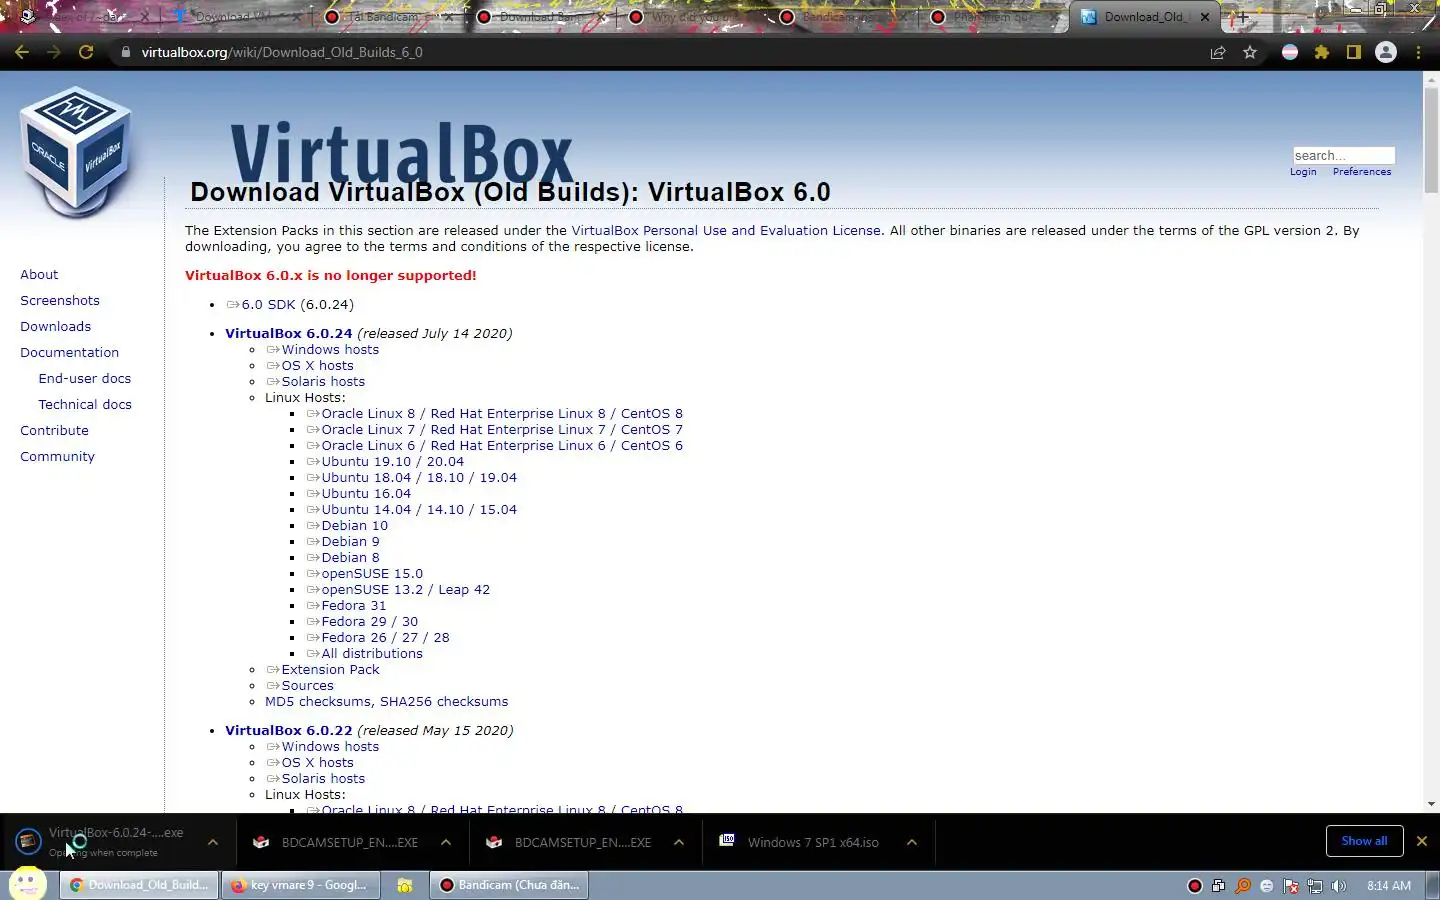Open the Chrome three-dot menu
The height and width of the screenshot is (900, 1440).
point(1418,52)
